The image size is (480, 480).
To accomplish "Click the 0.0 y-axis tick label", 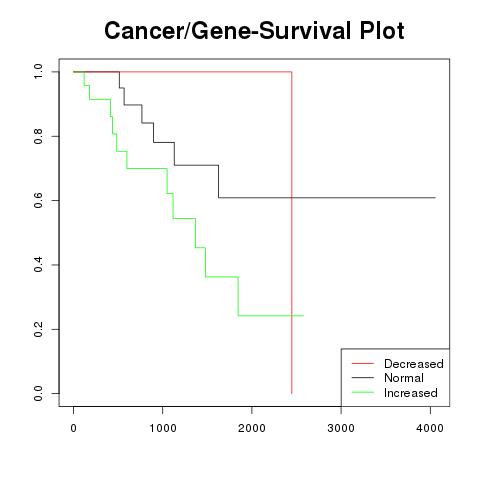I will pos(38,393).
